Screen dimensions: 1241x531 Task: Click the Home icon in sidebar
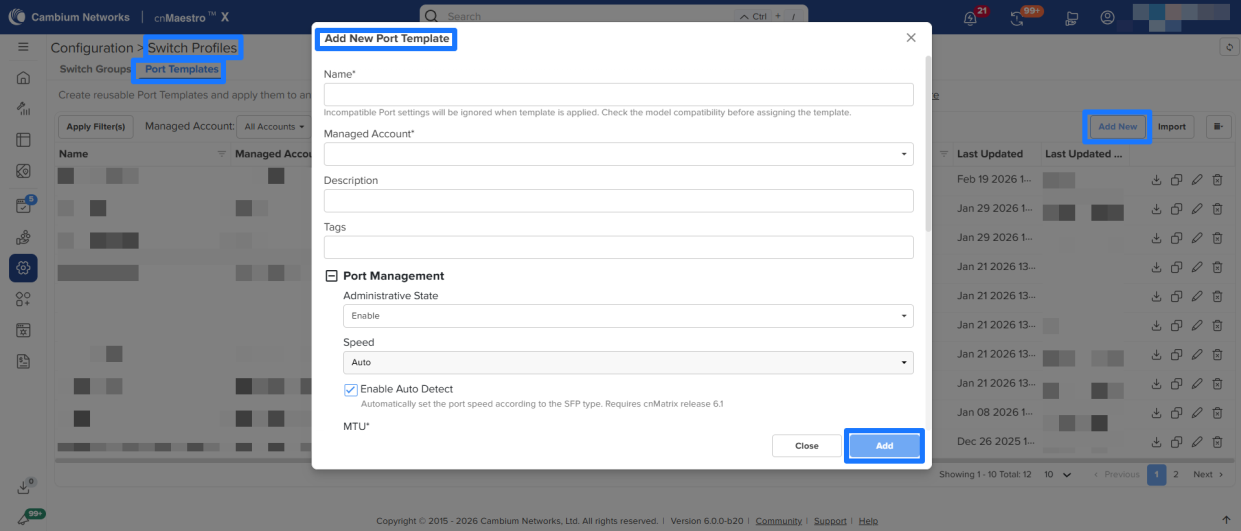tap(23, 78)
